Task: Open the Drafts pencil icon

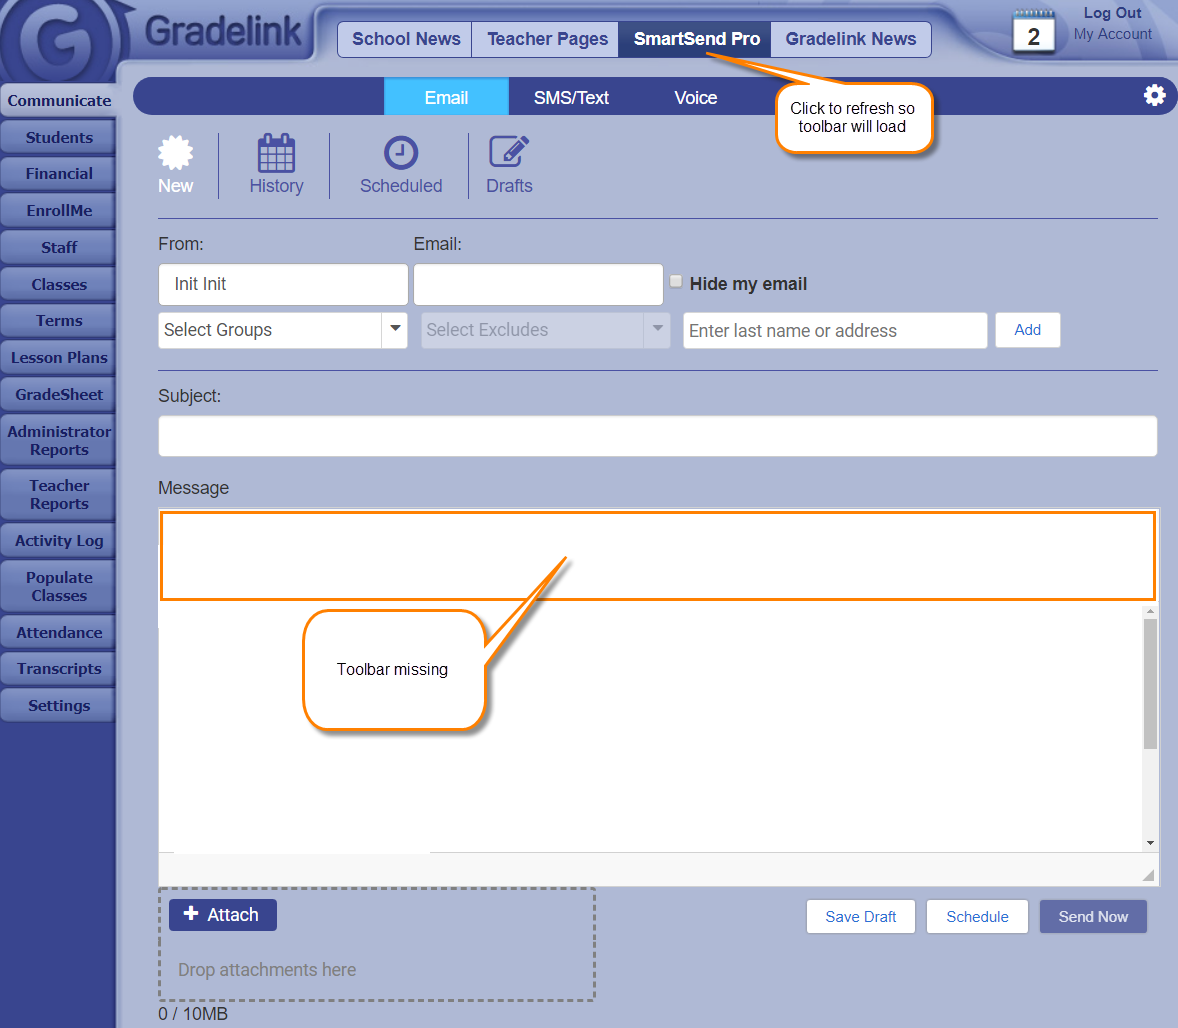Action: [x=509, y=152]
